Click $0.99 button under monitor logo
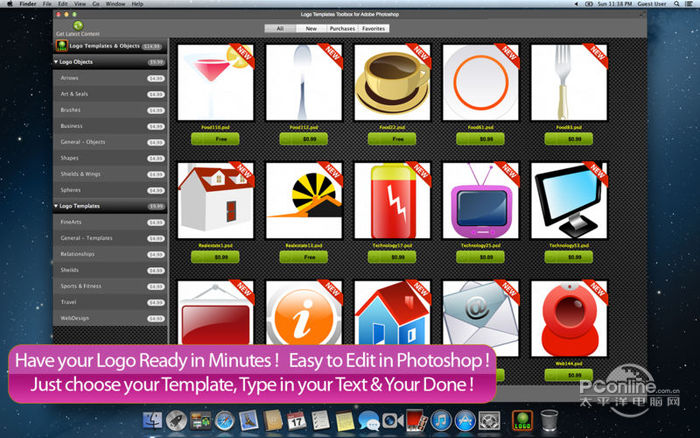This screenshot has height=438, width=700. point(569,257)
